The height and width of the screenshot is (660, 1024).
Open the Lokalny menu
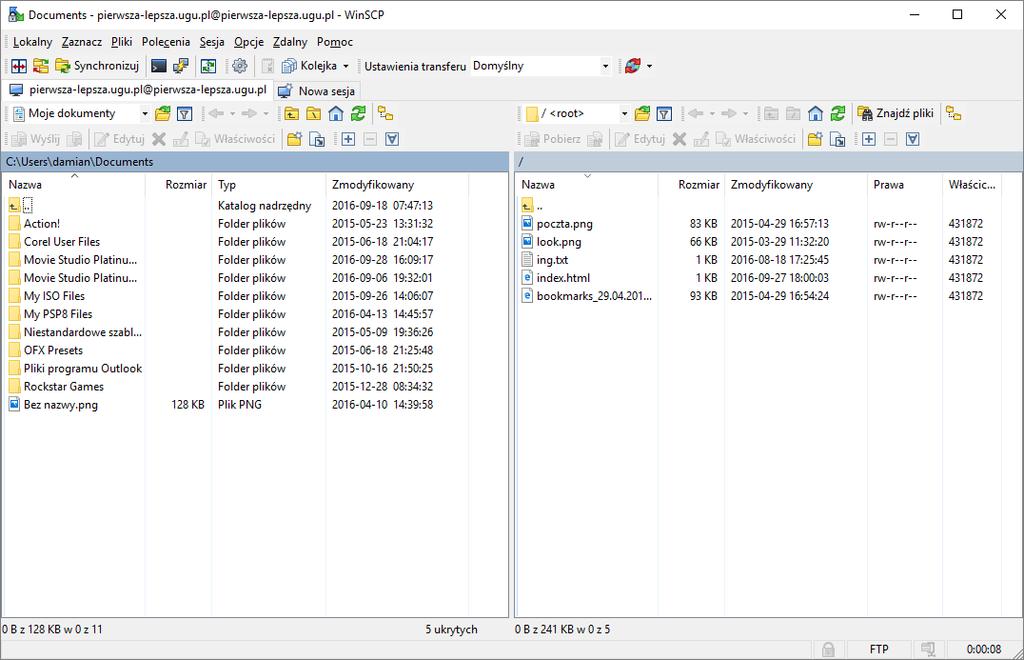pos(32,42)
